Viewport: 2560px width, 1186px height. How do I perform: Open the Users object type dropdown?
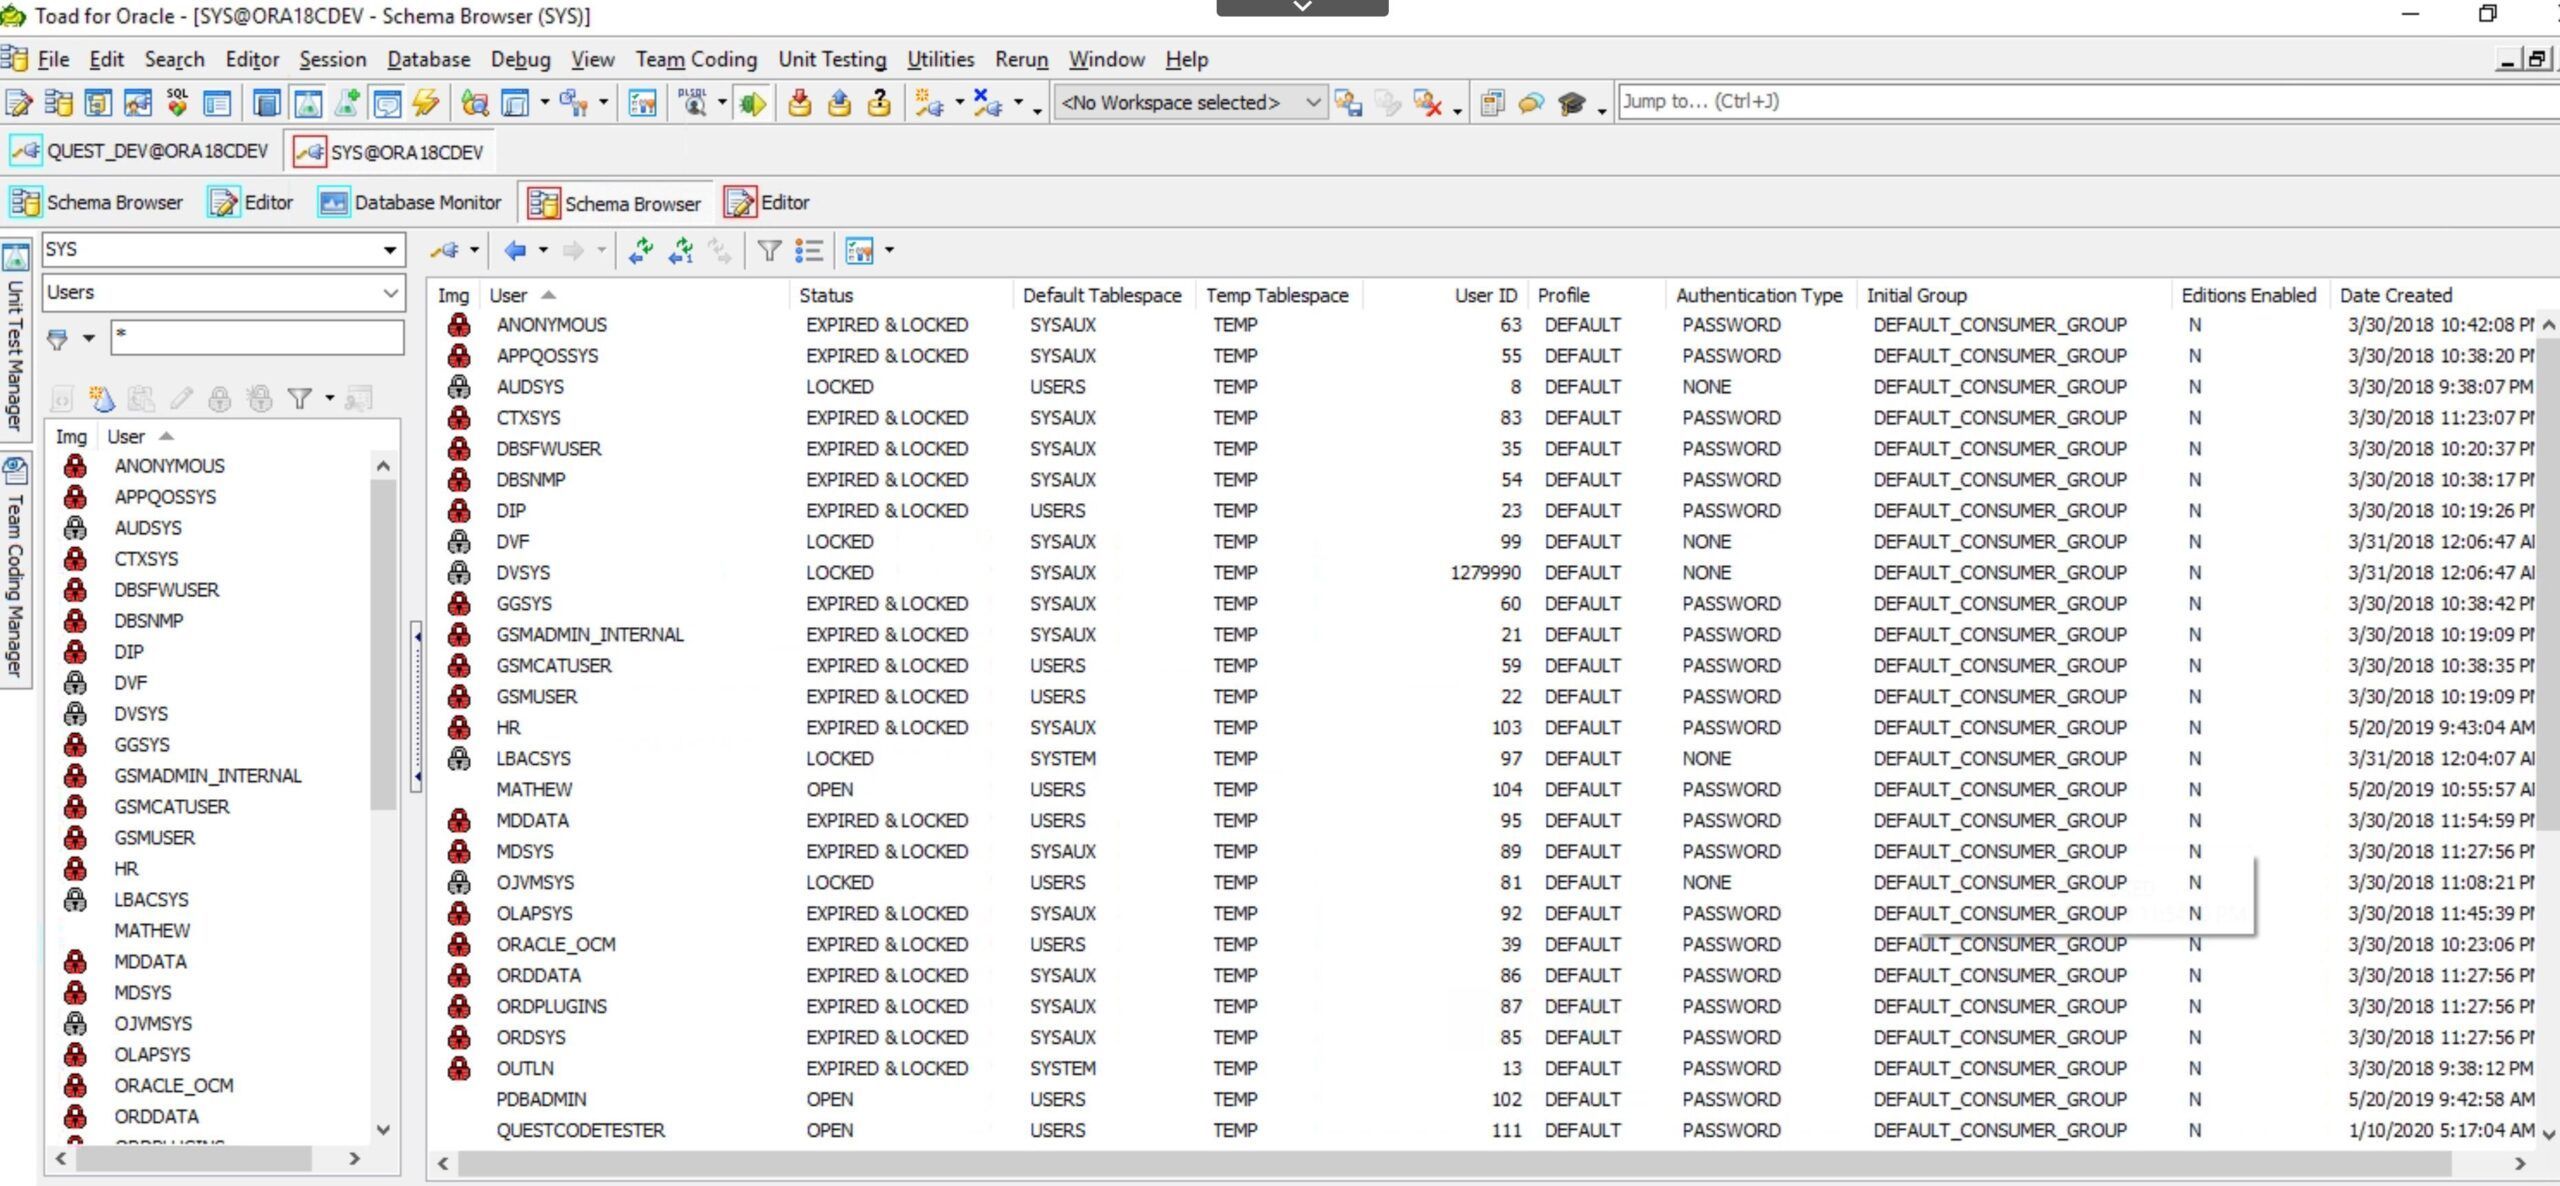(x=390, y=293)
